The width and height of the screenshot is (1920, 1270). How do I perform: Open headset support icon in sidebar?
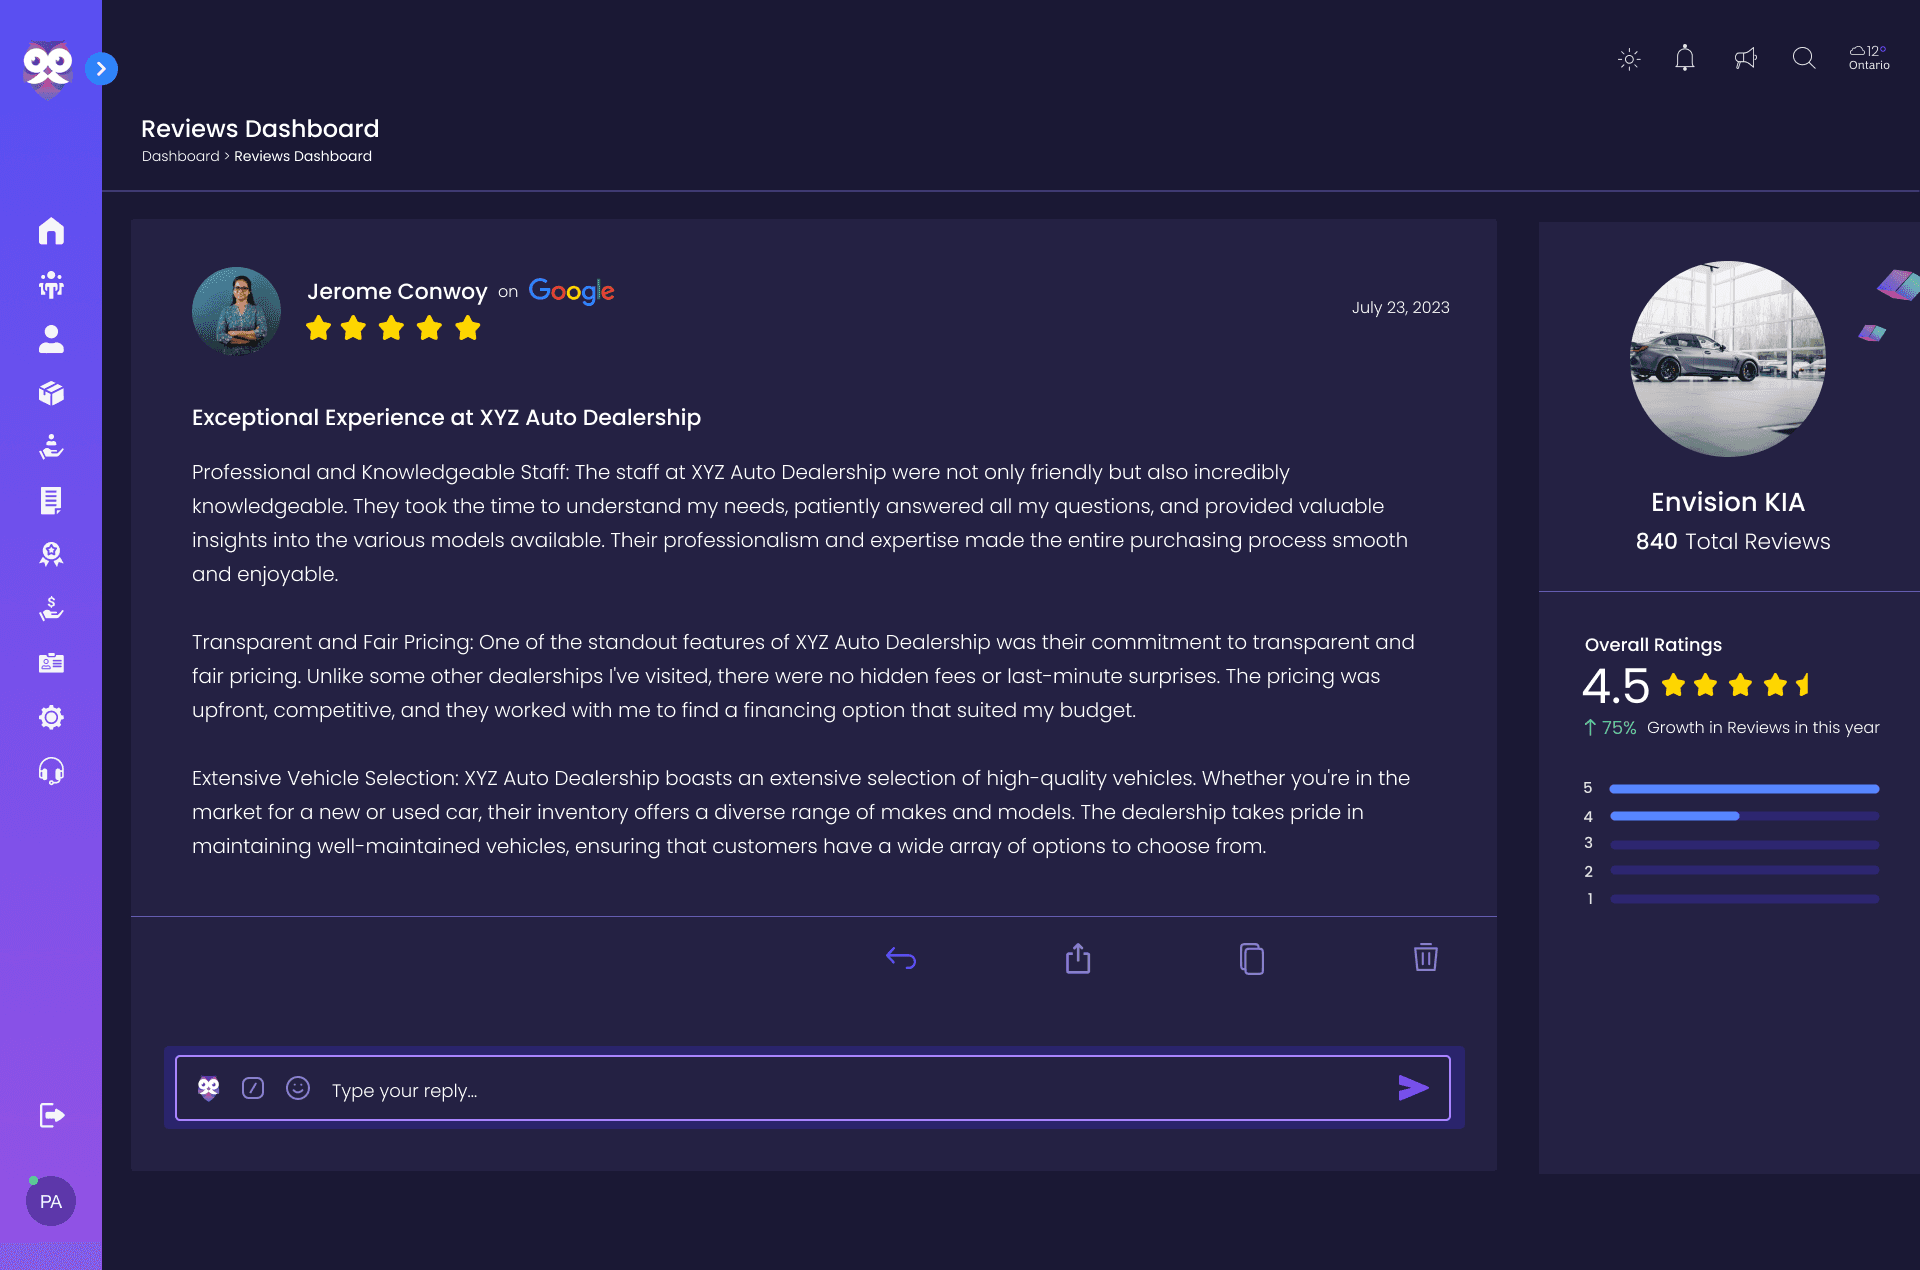(x=51, y=771)
